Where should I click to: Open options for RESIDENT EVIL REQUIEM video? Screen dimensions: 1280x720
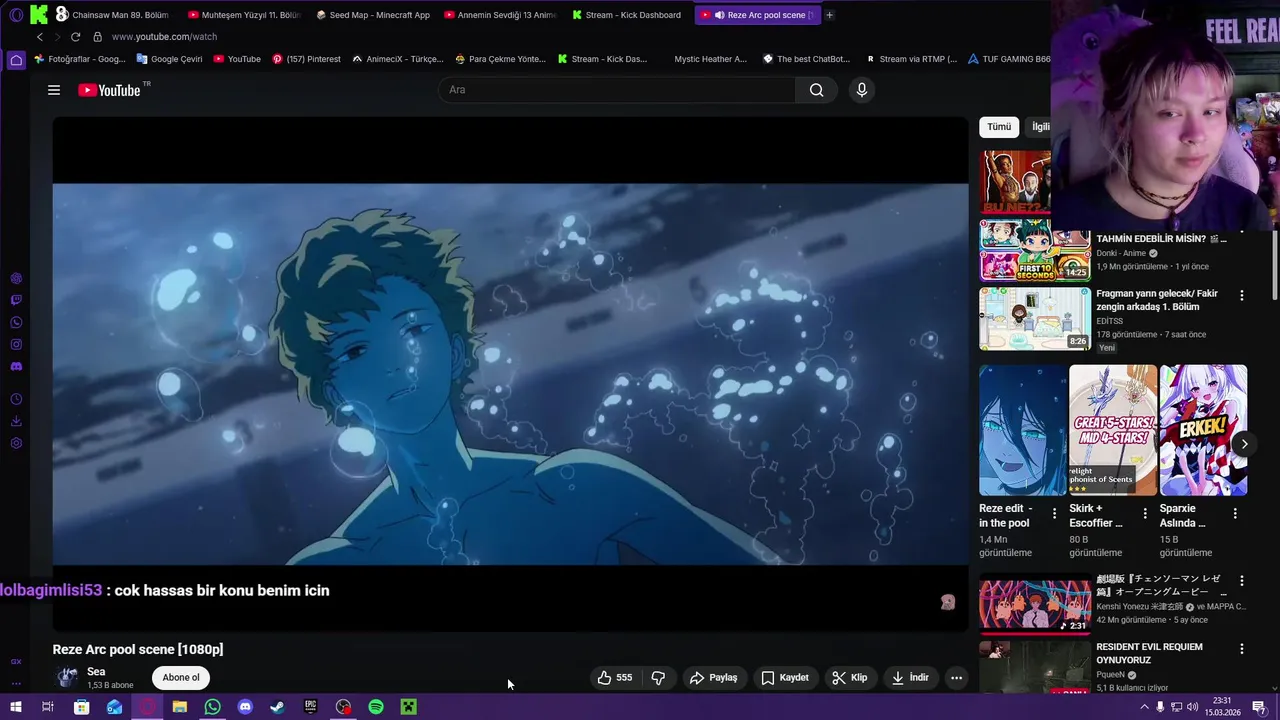tap(1242, 649)
